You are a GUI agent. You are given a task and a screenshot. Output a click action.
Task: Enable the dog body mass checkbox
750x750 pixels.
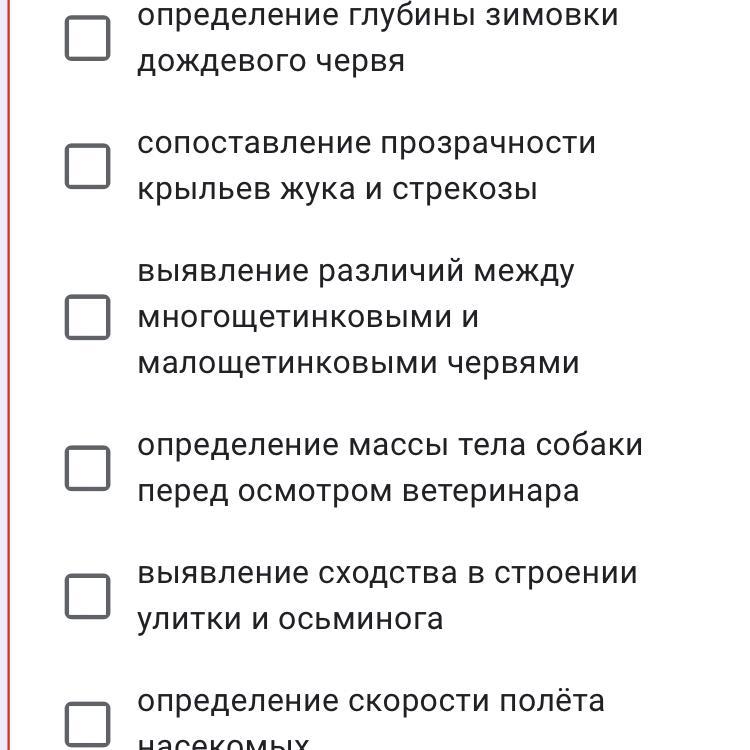click(x=88, y=468)
